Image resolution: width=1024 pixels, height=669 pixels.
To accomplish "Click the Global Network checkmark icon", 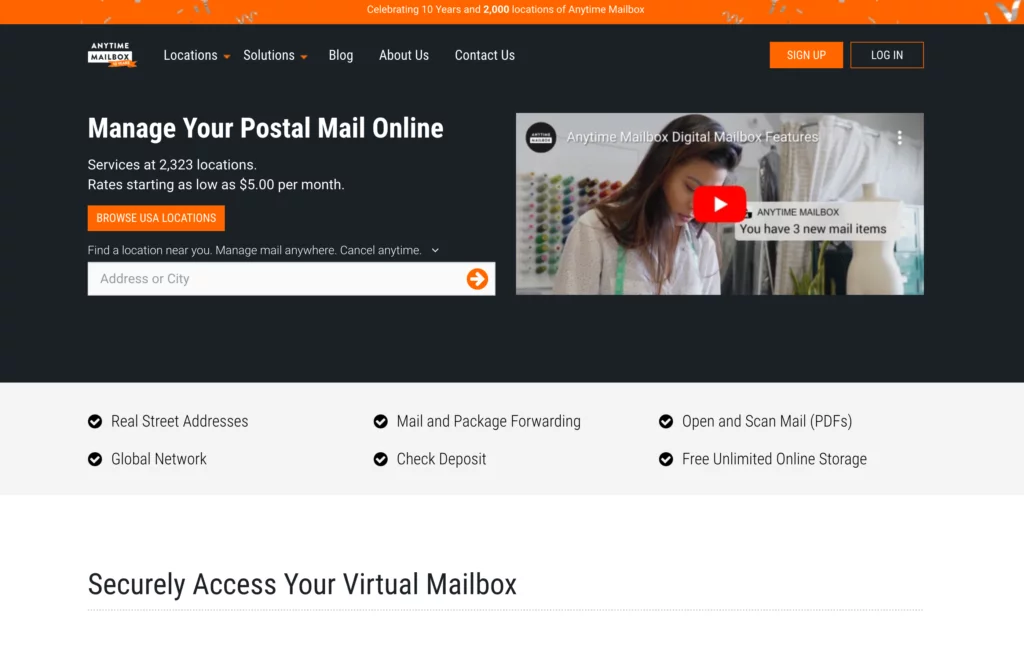I will [x=95, y=459].
